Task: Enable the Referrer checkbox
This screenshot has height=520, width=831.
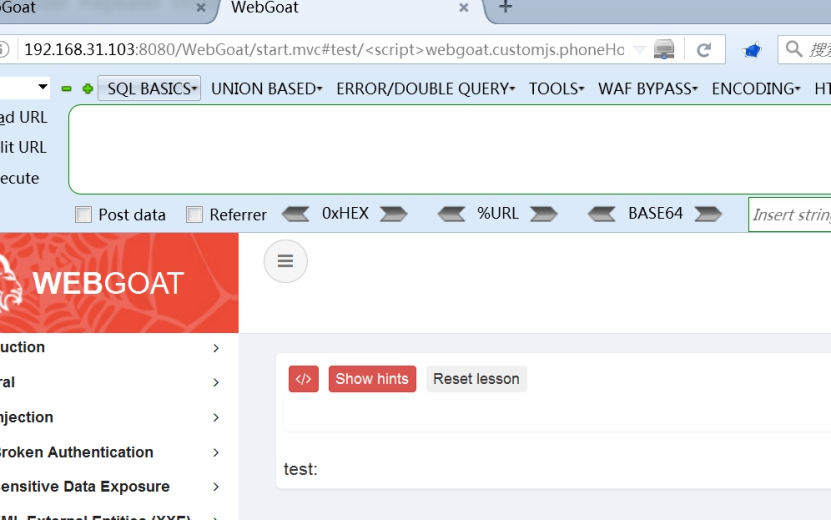Action: point(194,215)
